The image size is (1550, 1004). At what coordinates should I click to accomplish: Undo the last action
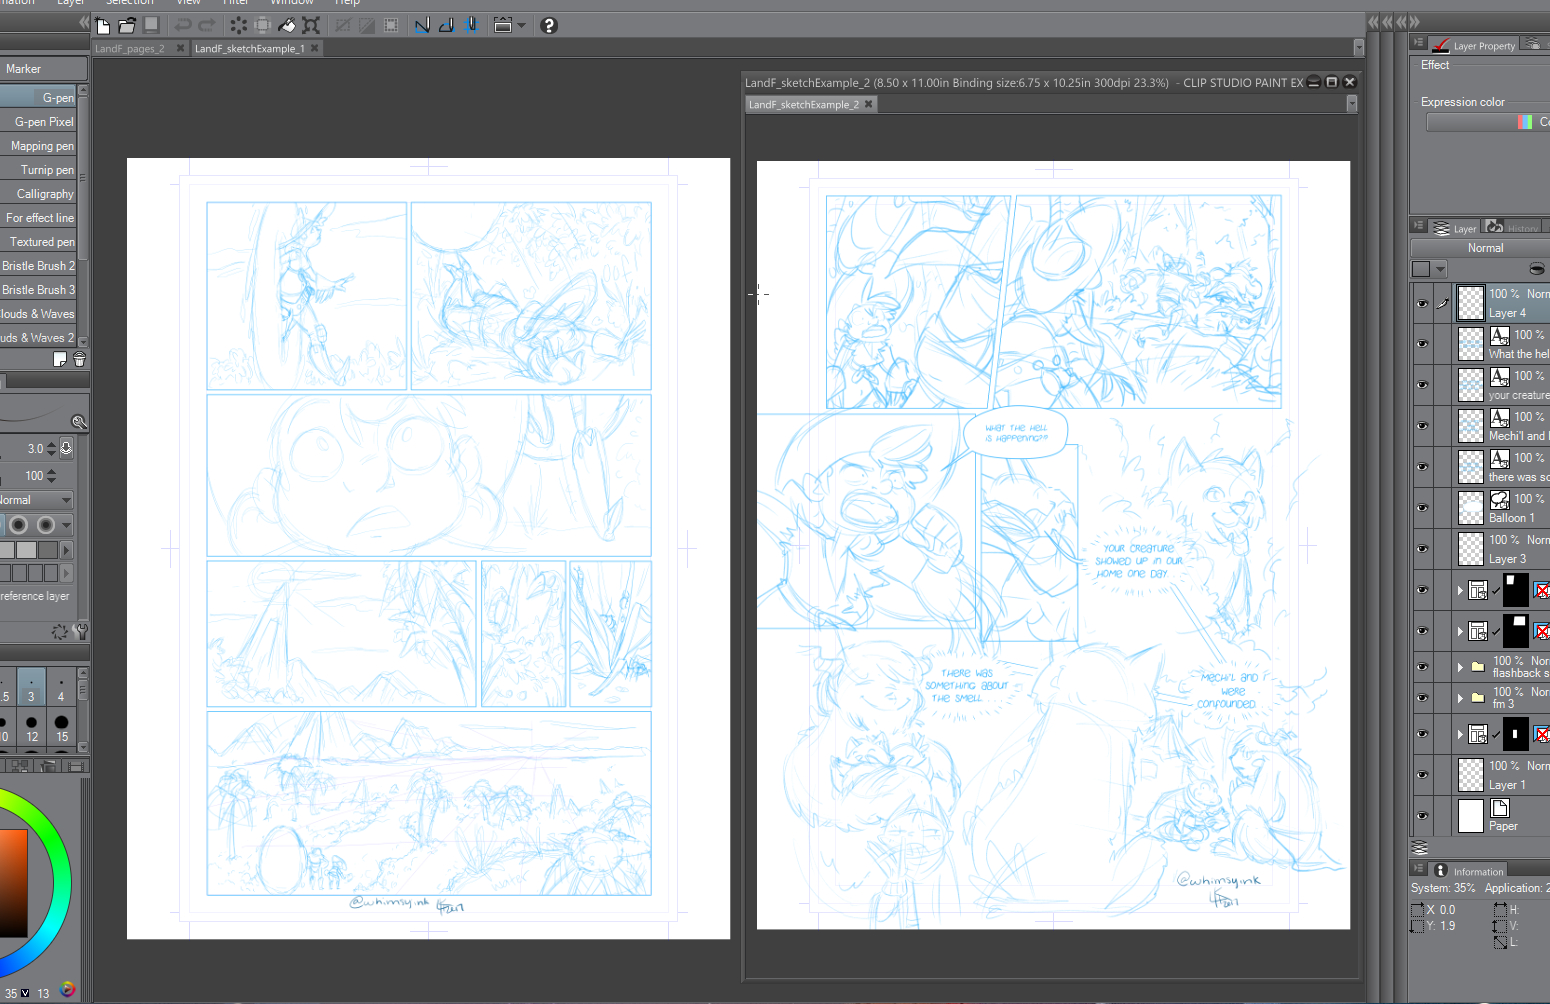(x=183, y=25)
